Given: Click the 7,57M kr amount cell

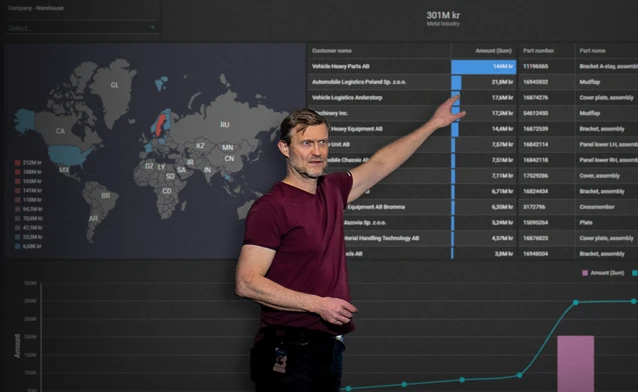Looking at the screenshot, I should (484, 145).
